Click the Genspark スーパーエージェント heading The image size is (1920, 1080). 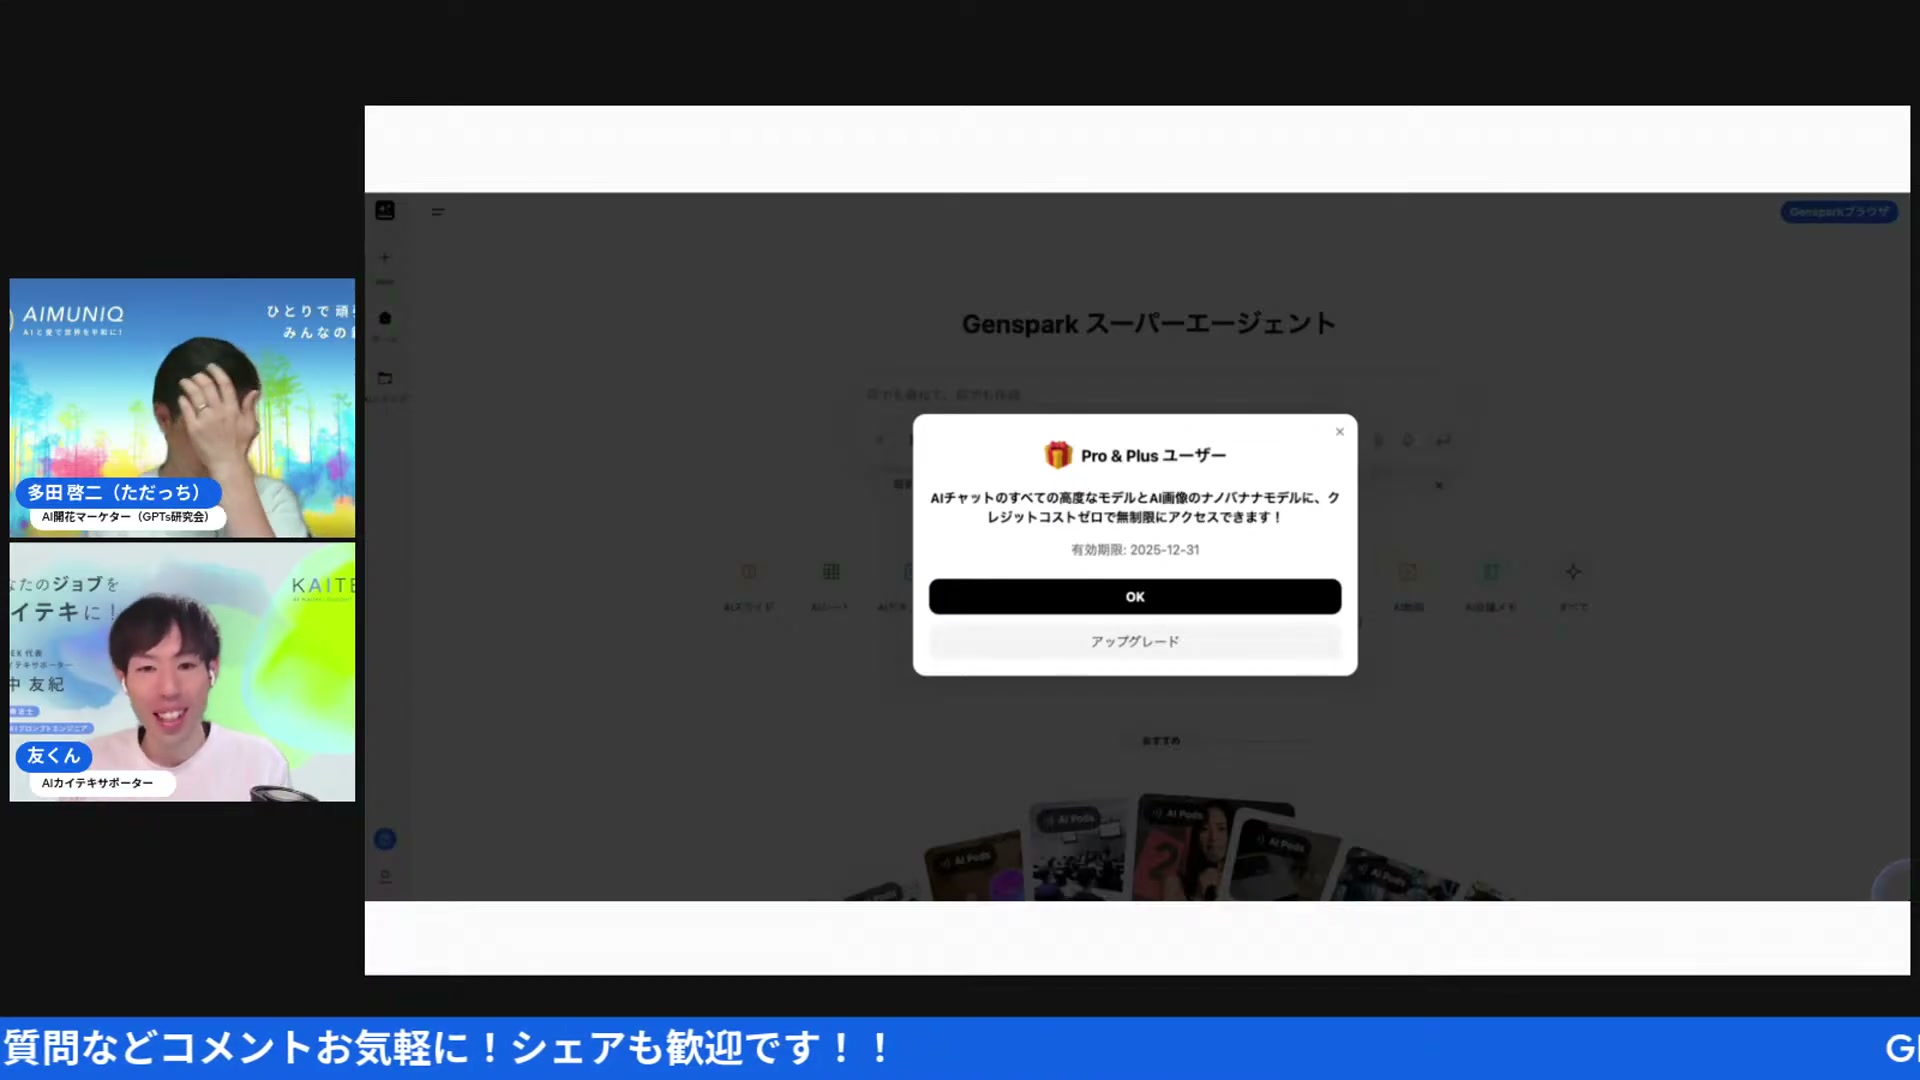[1148, 324]
